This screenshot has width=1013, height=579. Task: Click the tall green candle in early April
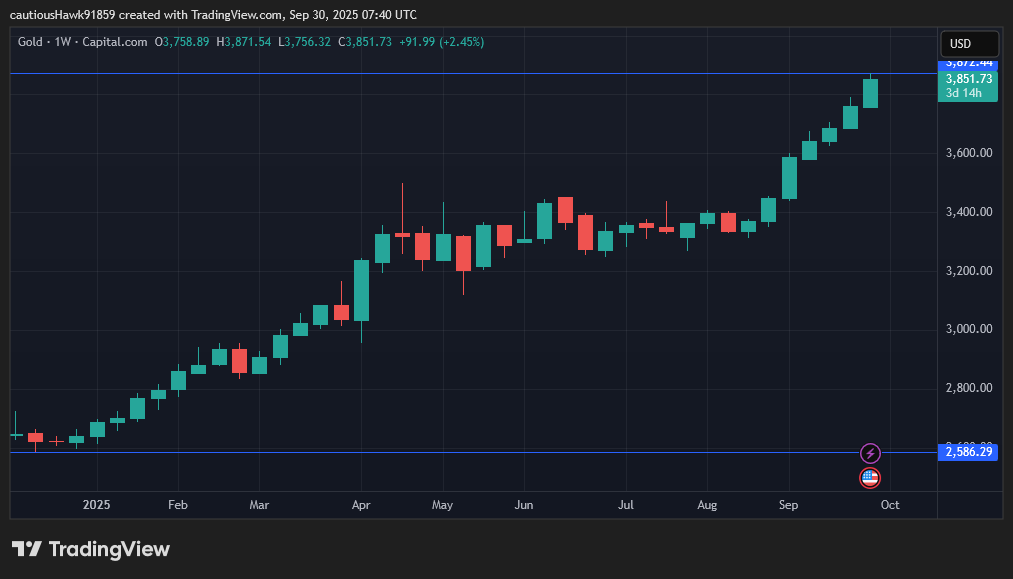coord(361,290)
